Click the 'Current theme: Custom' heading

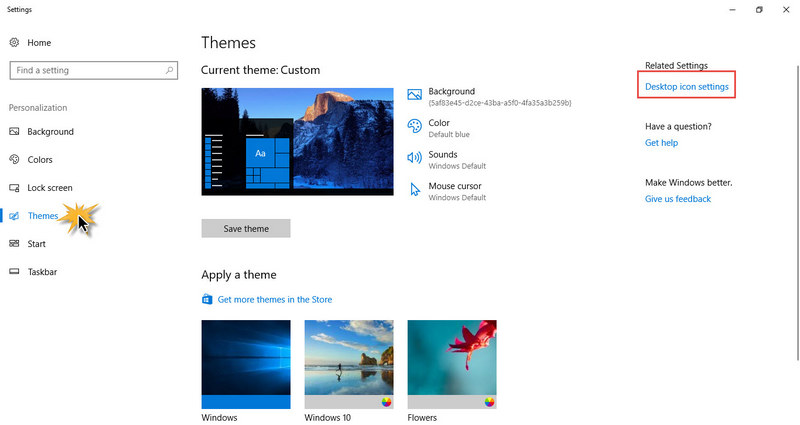click(x=260, y=70)
